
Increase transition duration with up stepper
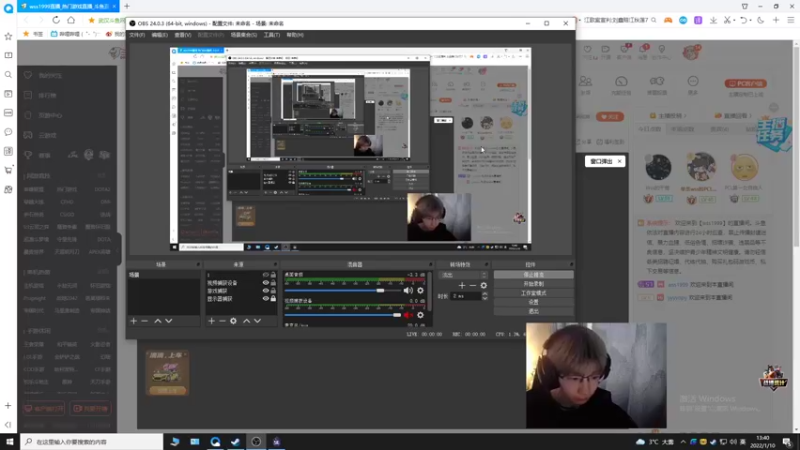(x=485, y=294)
